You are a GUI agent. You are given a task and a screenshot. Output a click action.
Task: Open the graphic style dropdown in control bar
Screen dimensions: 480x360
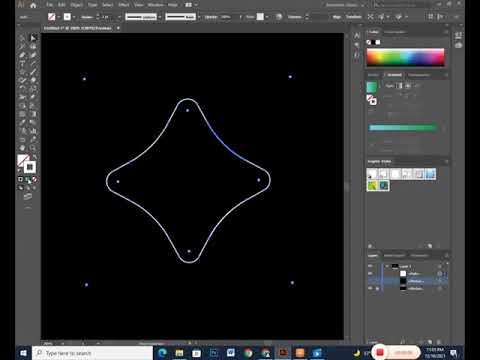pyautogui.click(x=267, y=17)
